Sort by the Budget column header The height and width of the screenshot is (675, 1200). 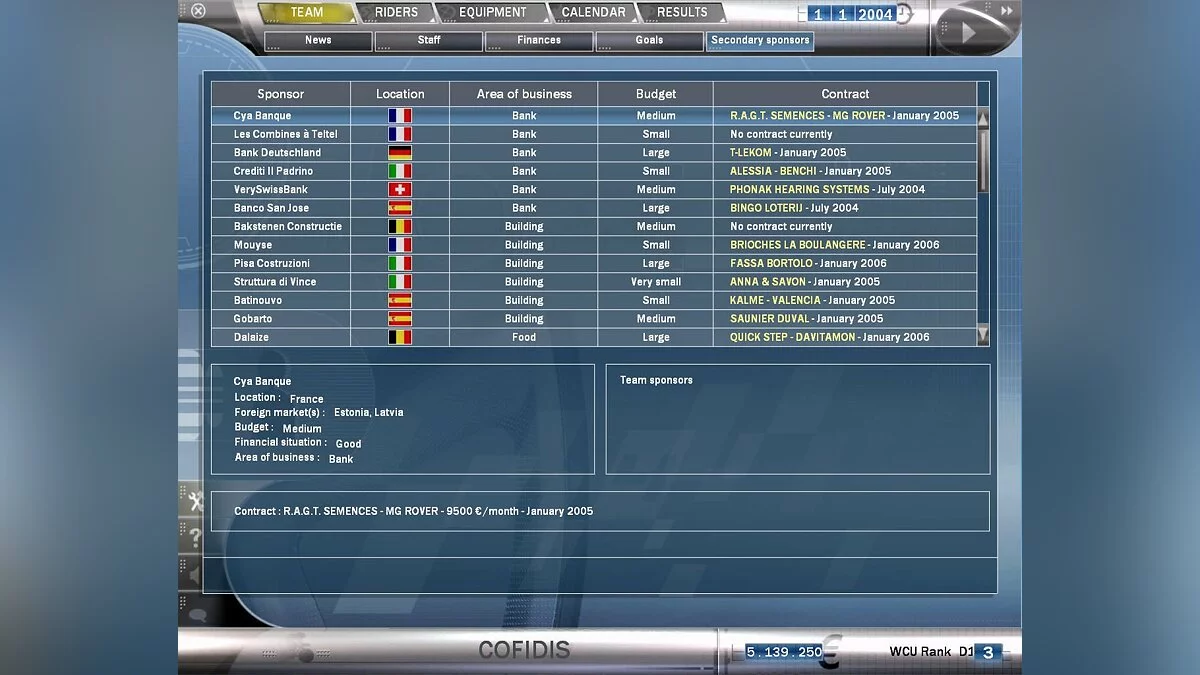656,94
